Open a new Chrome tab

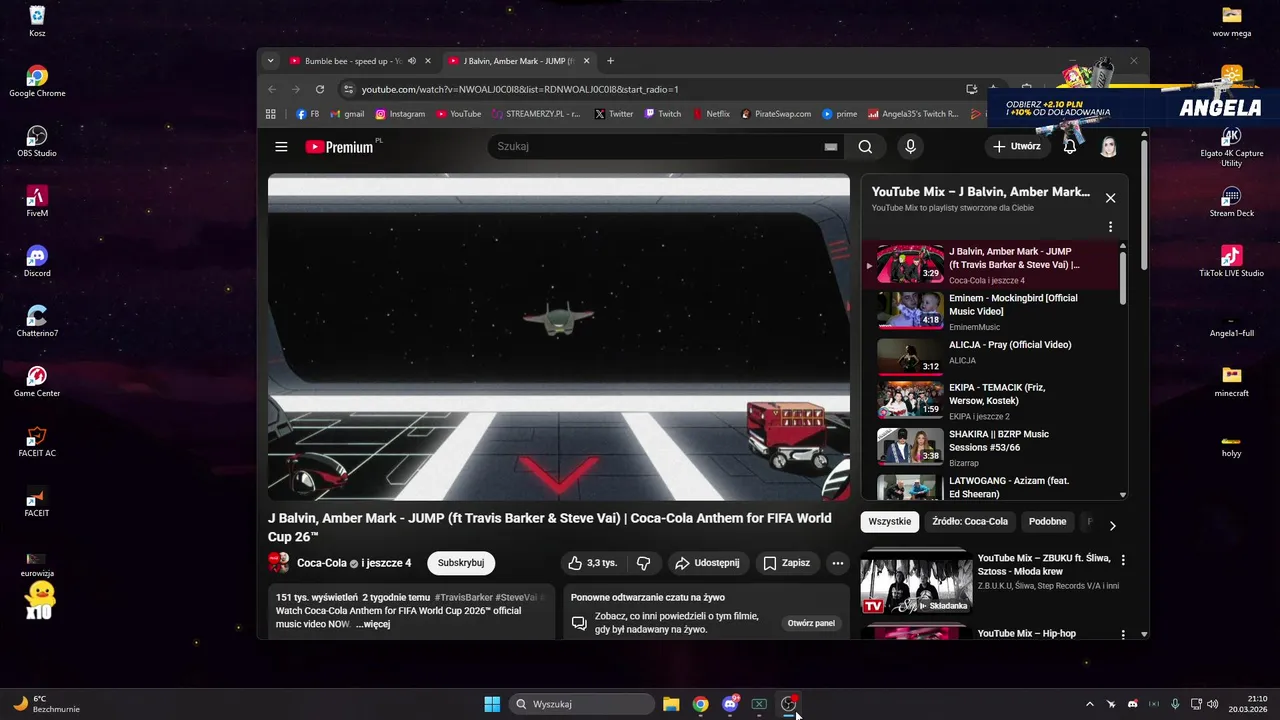[611, 61]
